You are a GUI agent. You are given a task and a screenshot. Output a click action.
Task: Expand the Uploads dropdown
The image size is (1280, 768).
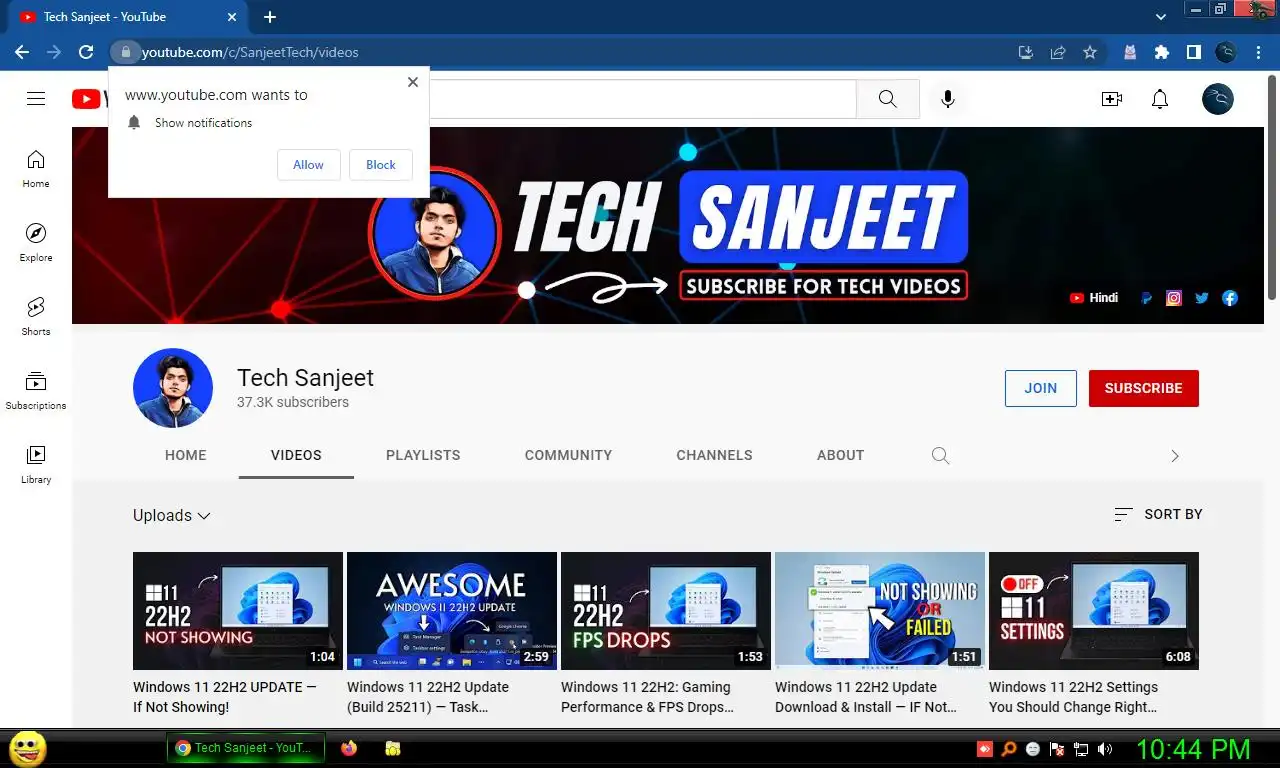coord(172,515)
